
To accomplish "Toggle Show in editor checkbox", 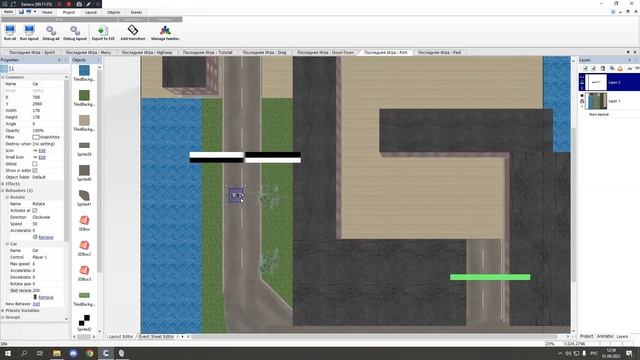I will pyautogui.click(x=35, y=170).
